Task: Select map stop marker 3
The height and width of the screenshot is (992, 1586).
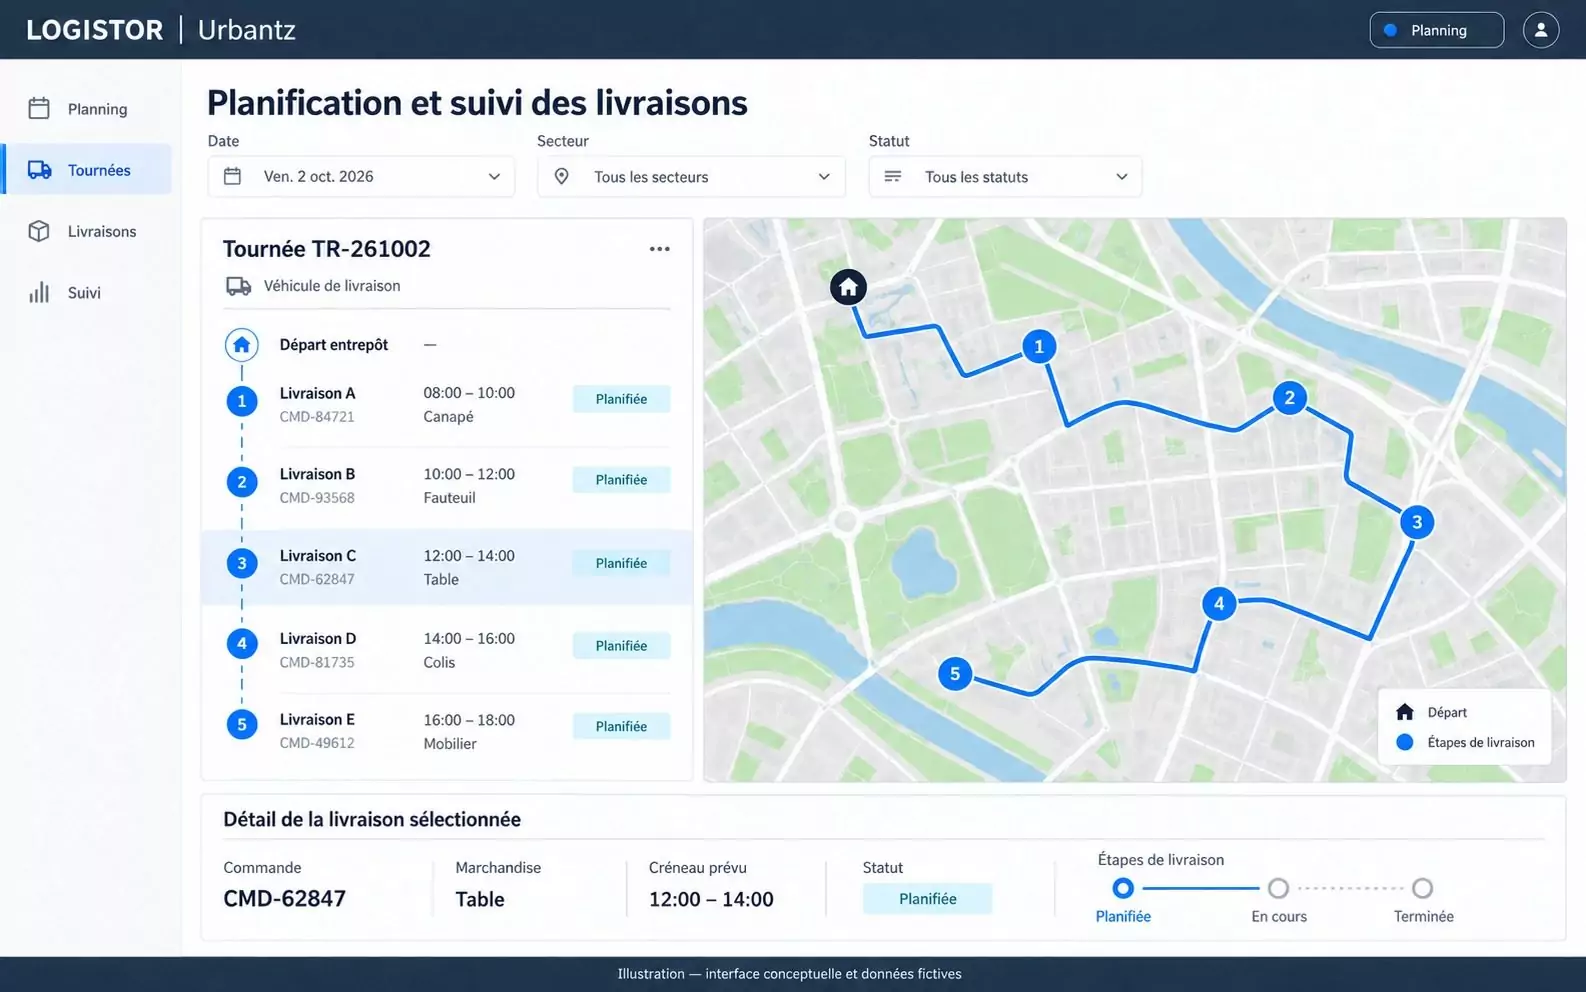Action: 1416,522
